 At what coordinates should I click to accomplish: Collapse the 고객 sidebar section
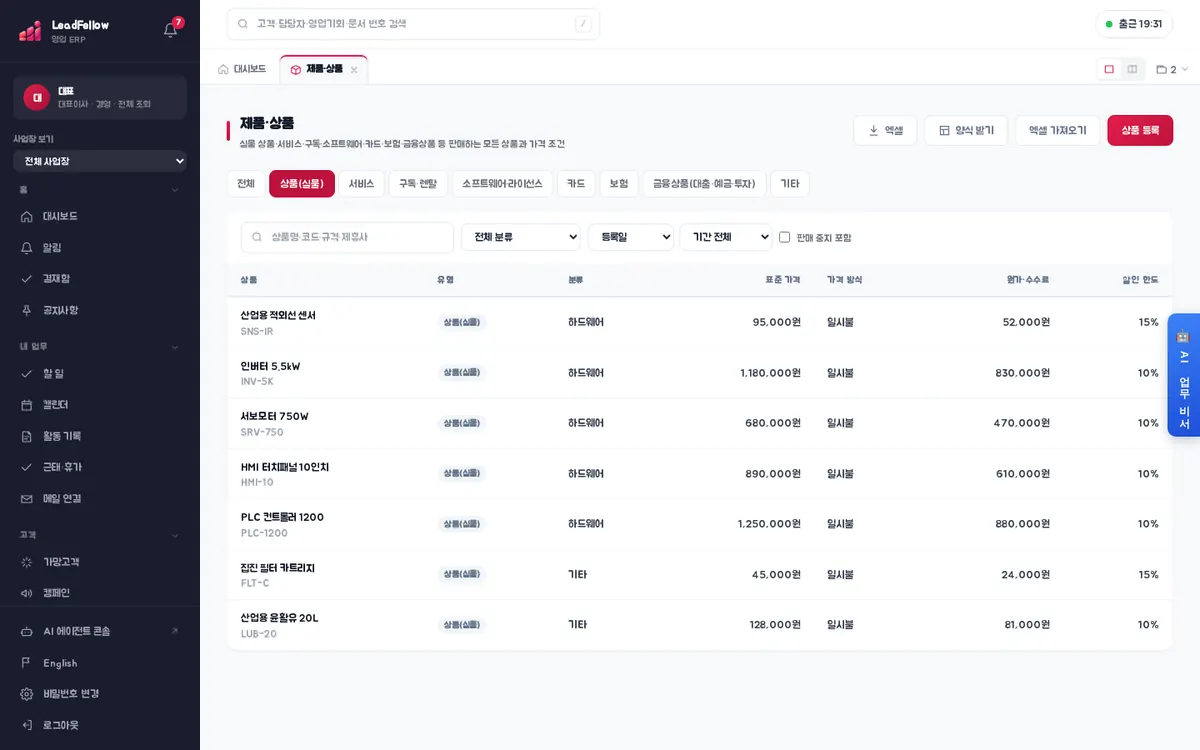point(175,535)
